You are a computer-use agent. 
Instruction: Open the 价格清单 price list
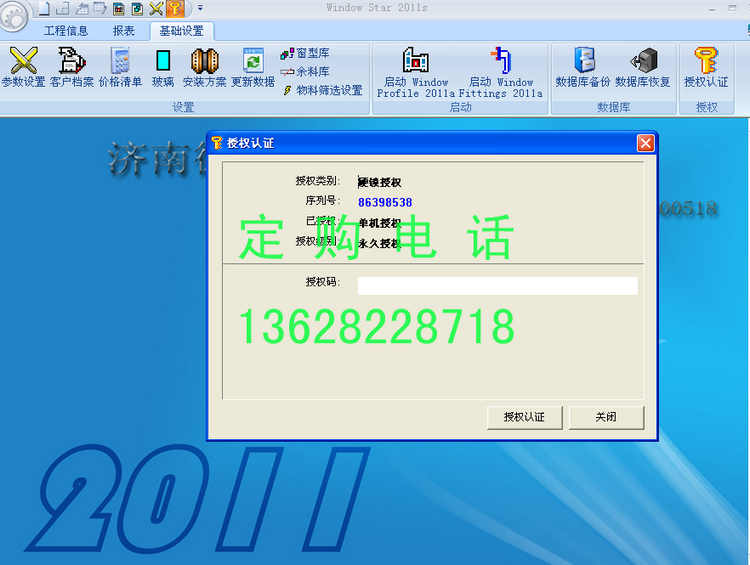(x=120, y=67)
